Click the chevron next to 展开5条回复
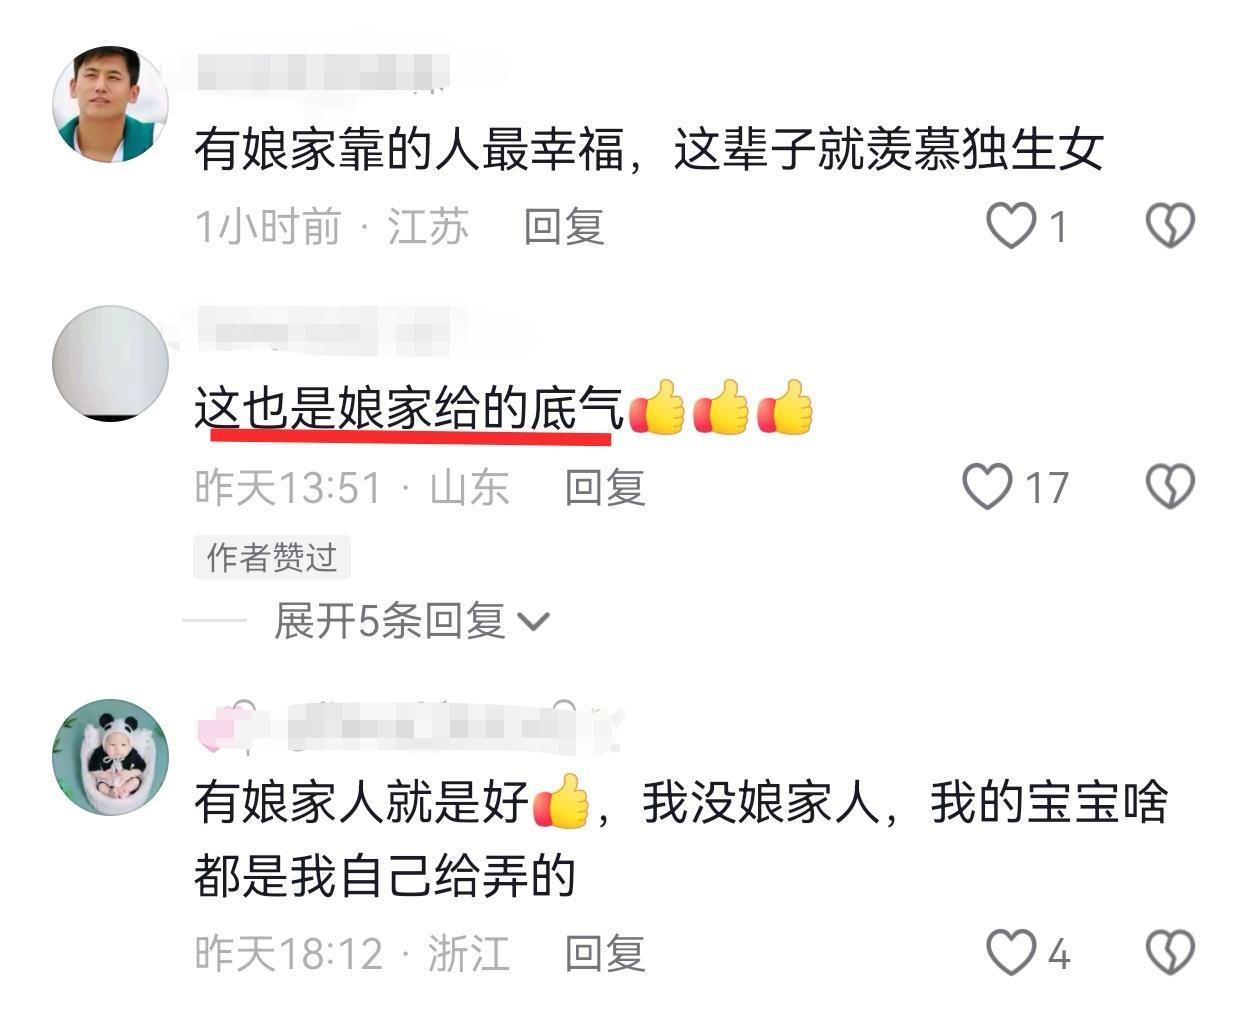 pyautogui.click(x=534, y=622)
